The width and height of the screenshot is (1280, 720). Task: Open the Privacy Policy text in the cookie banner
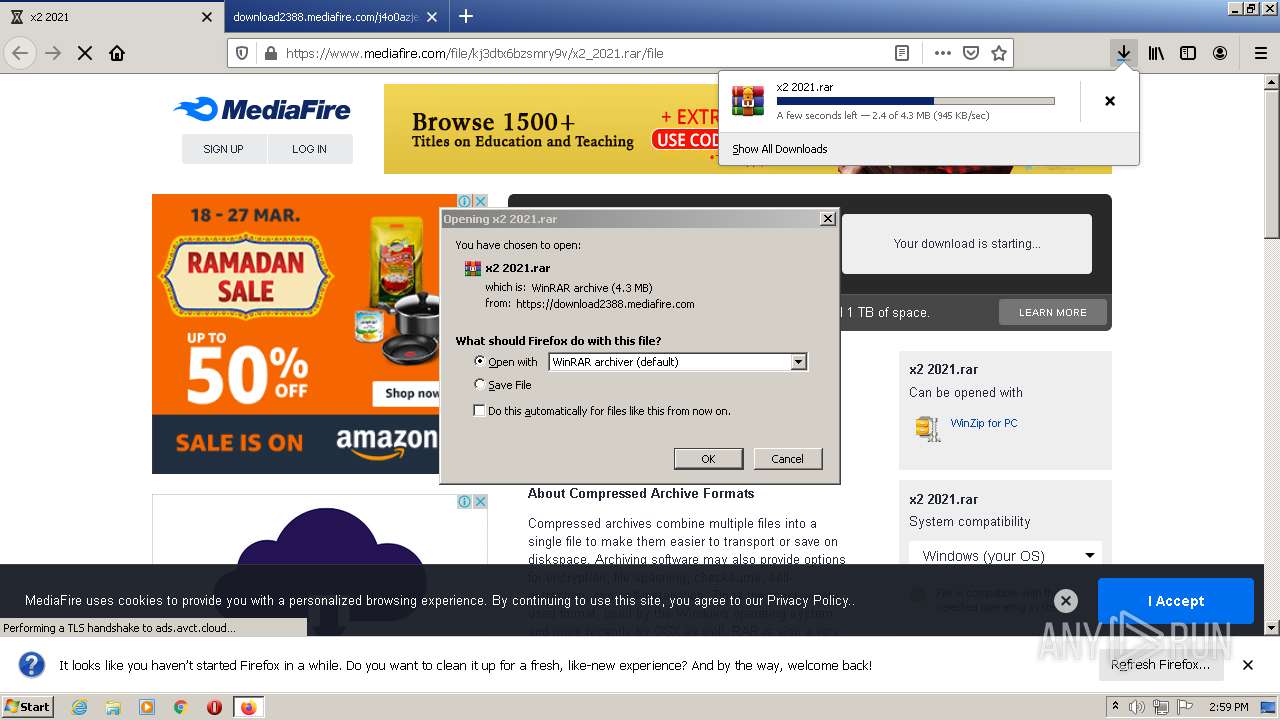click(808, 601)
